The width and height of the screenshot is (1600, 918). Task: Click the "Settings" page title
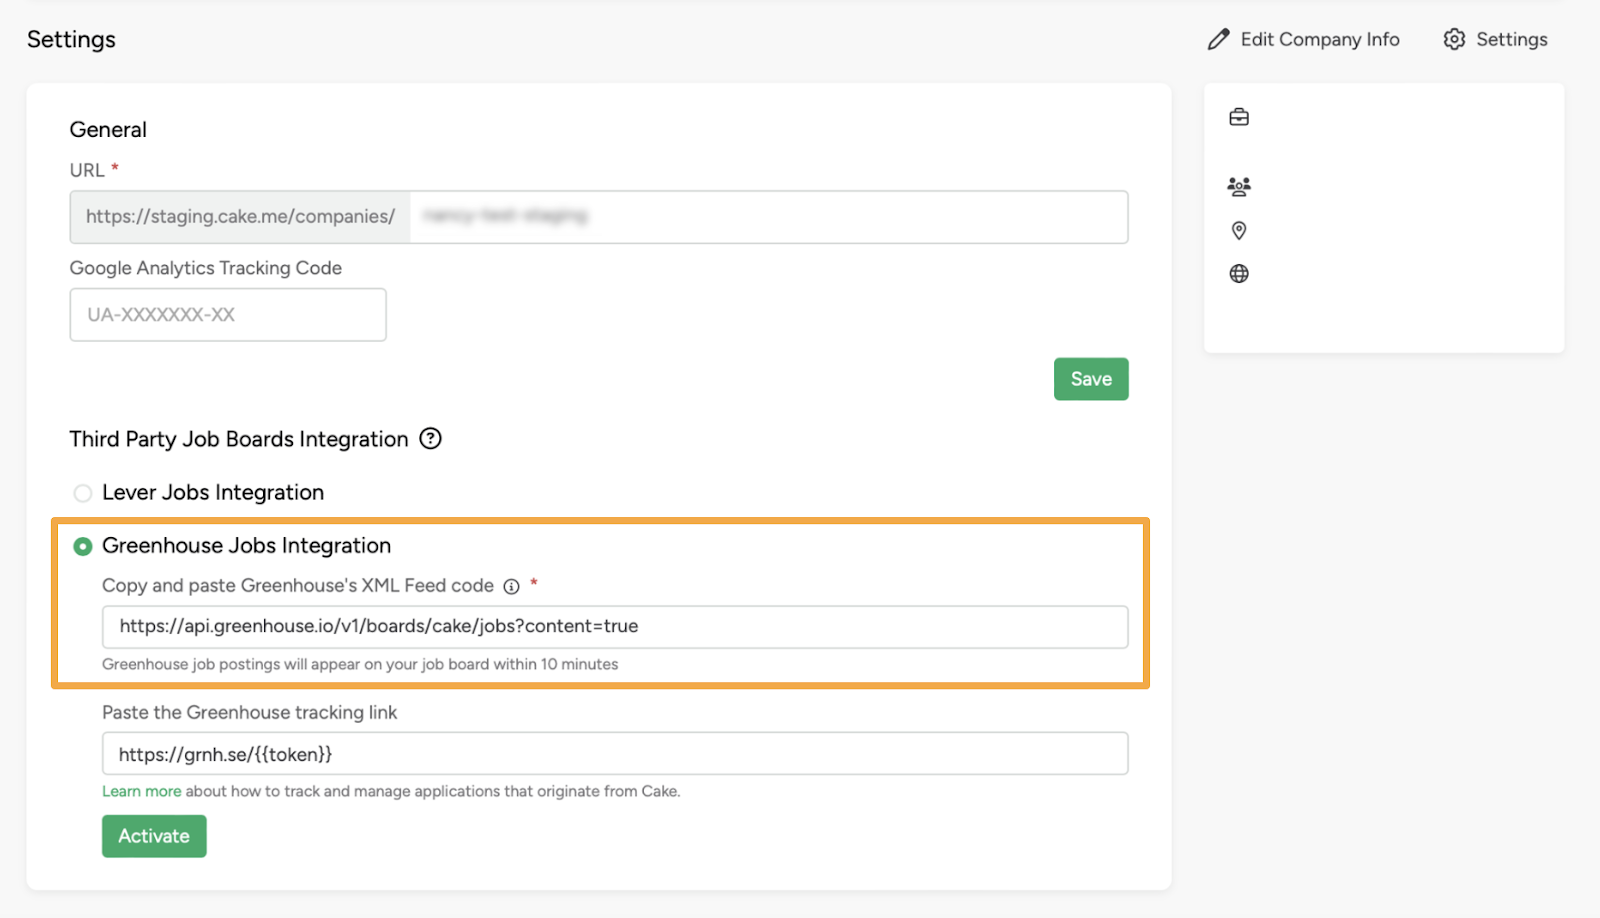coord(71,39)
